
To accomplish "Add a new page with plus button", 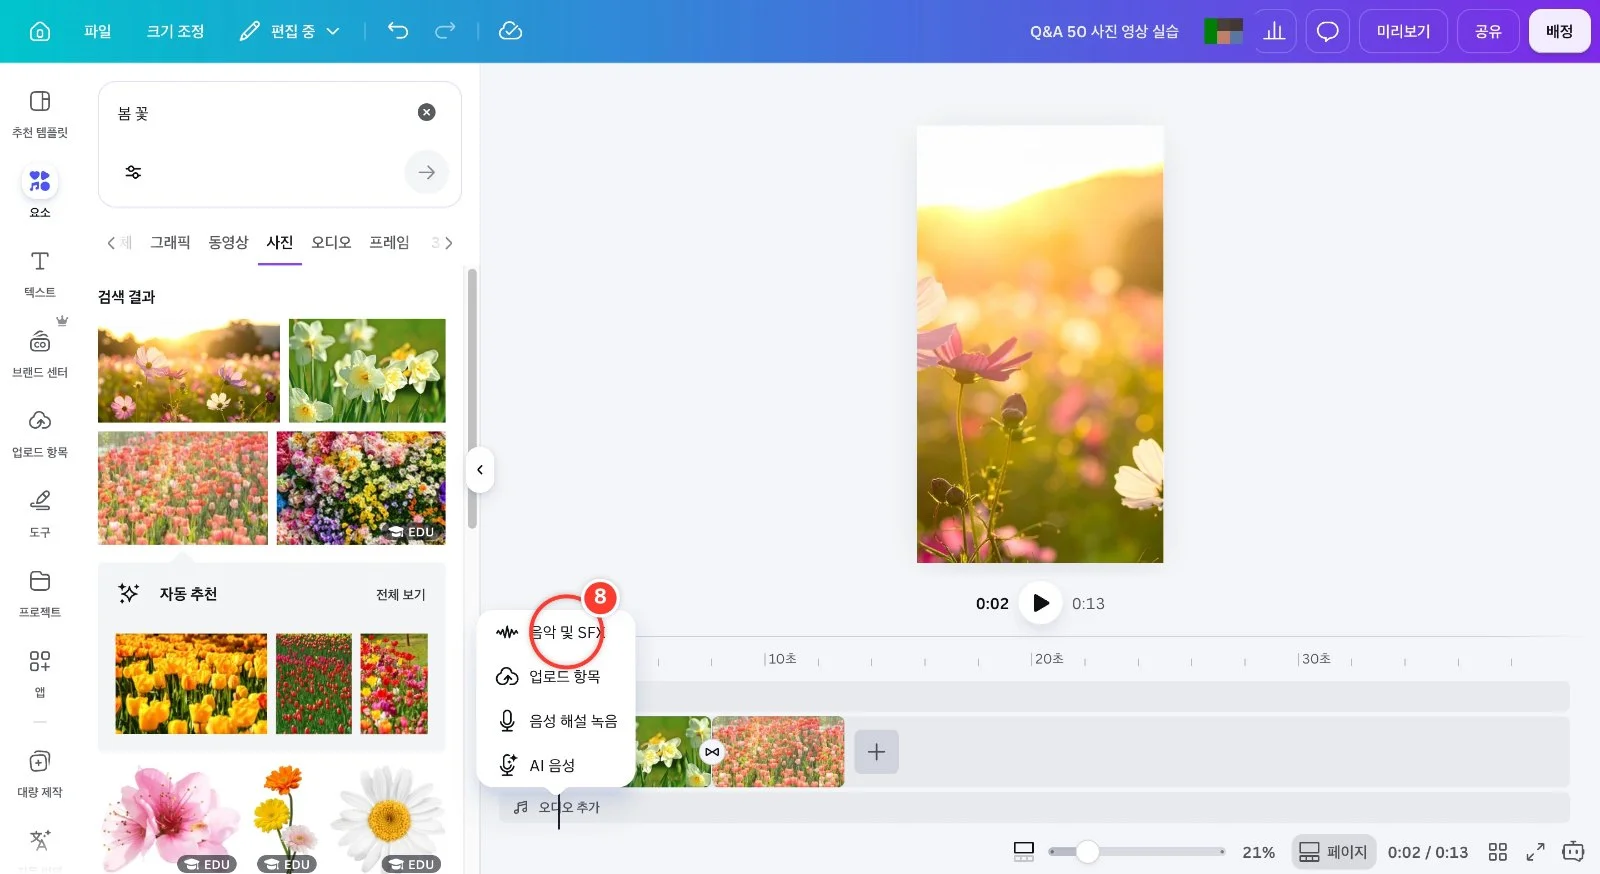I will (876, 751).
